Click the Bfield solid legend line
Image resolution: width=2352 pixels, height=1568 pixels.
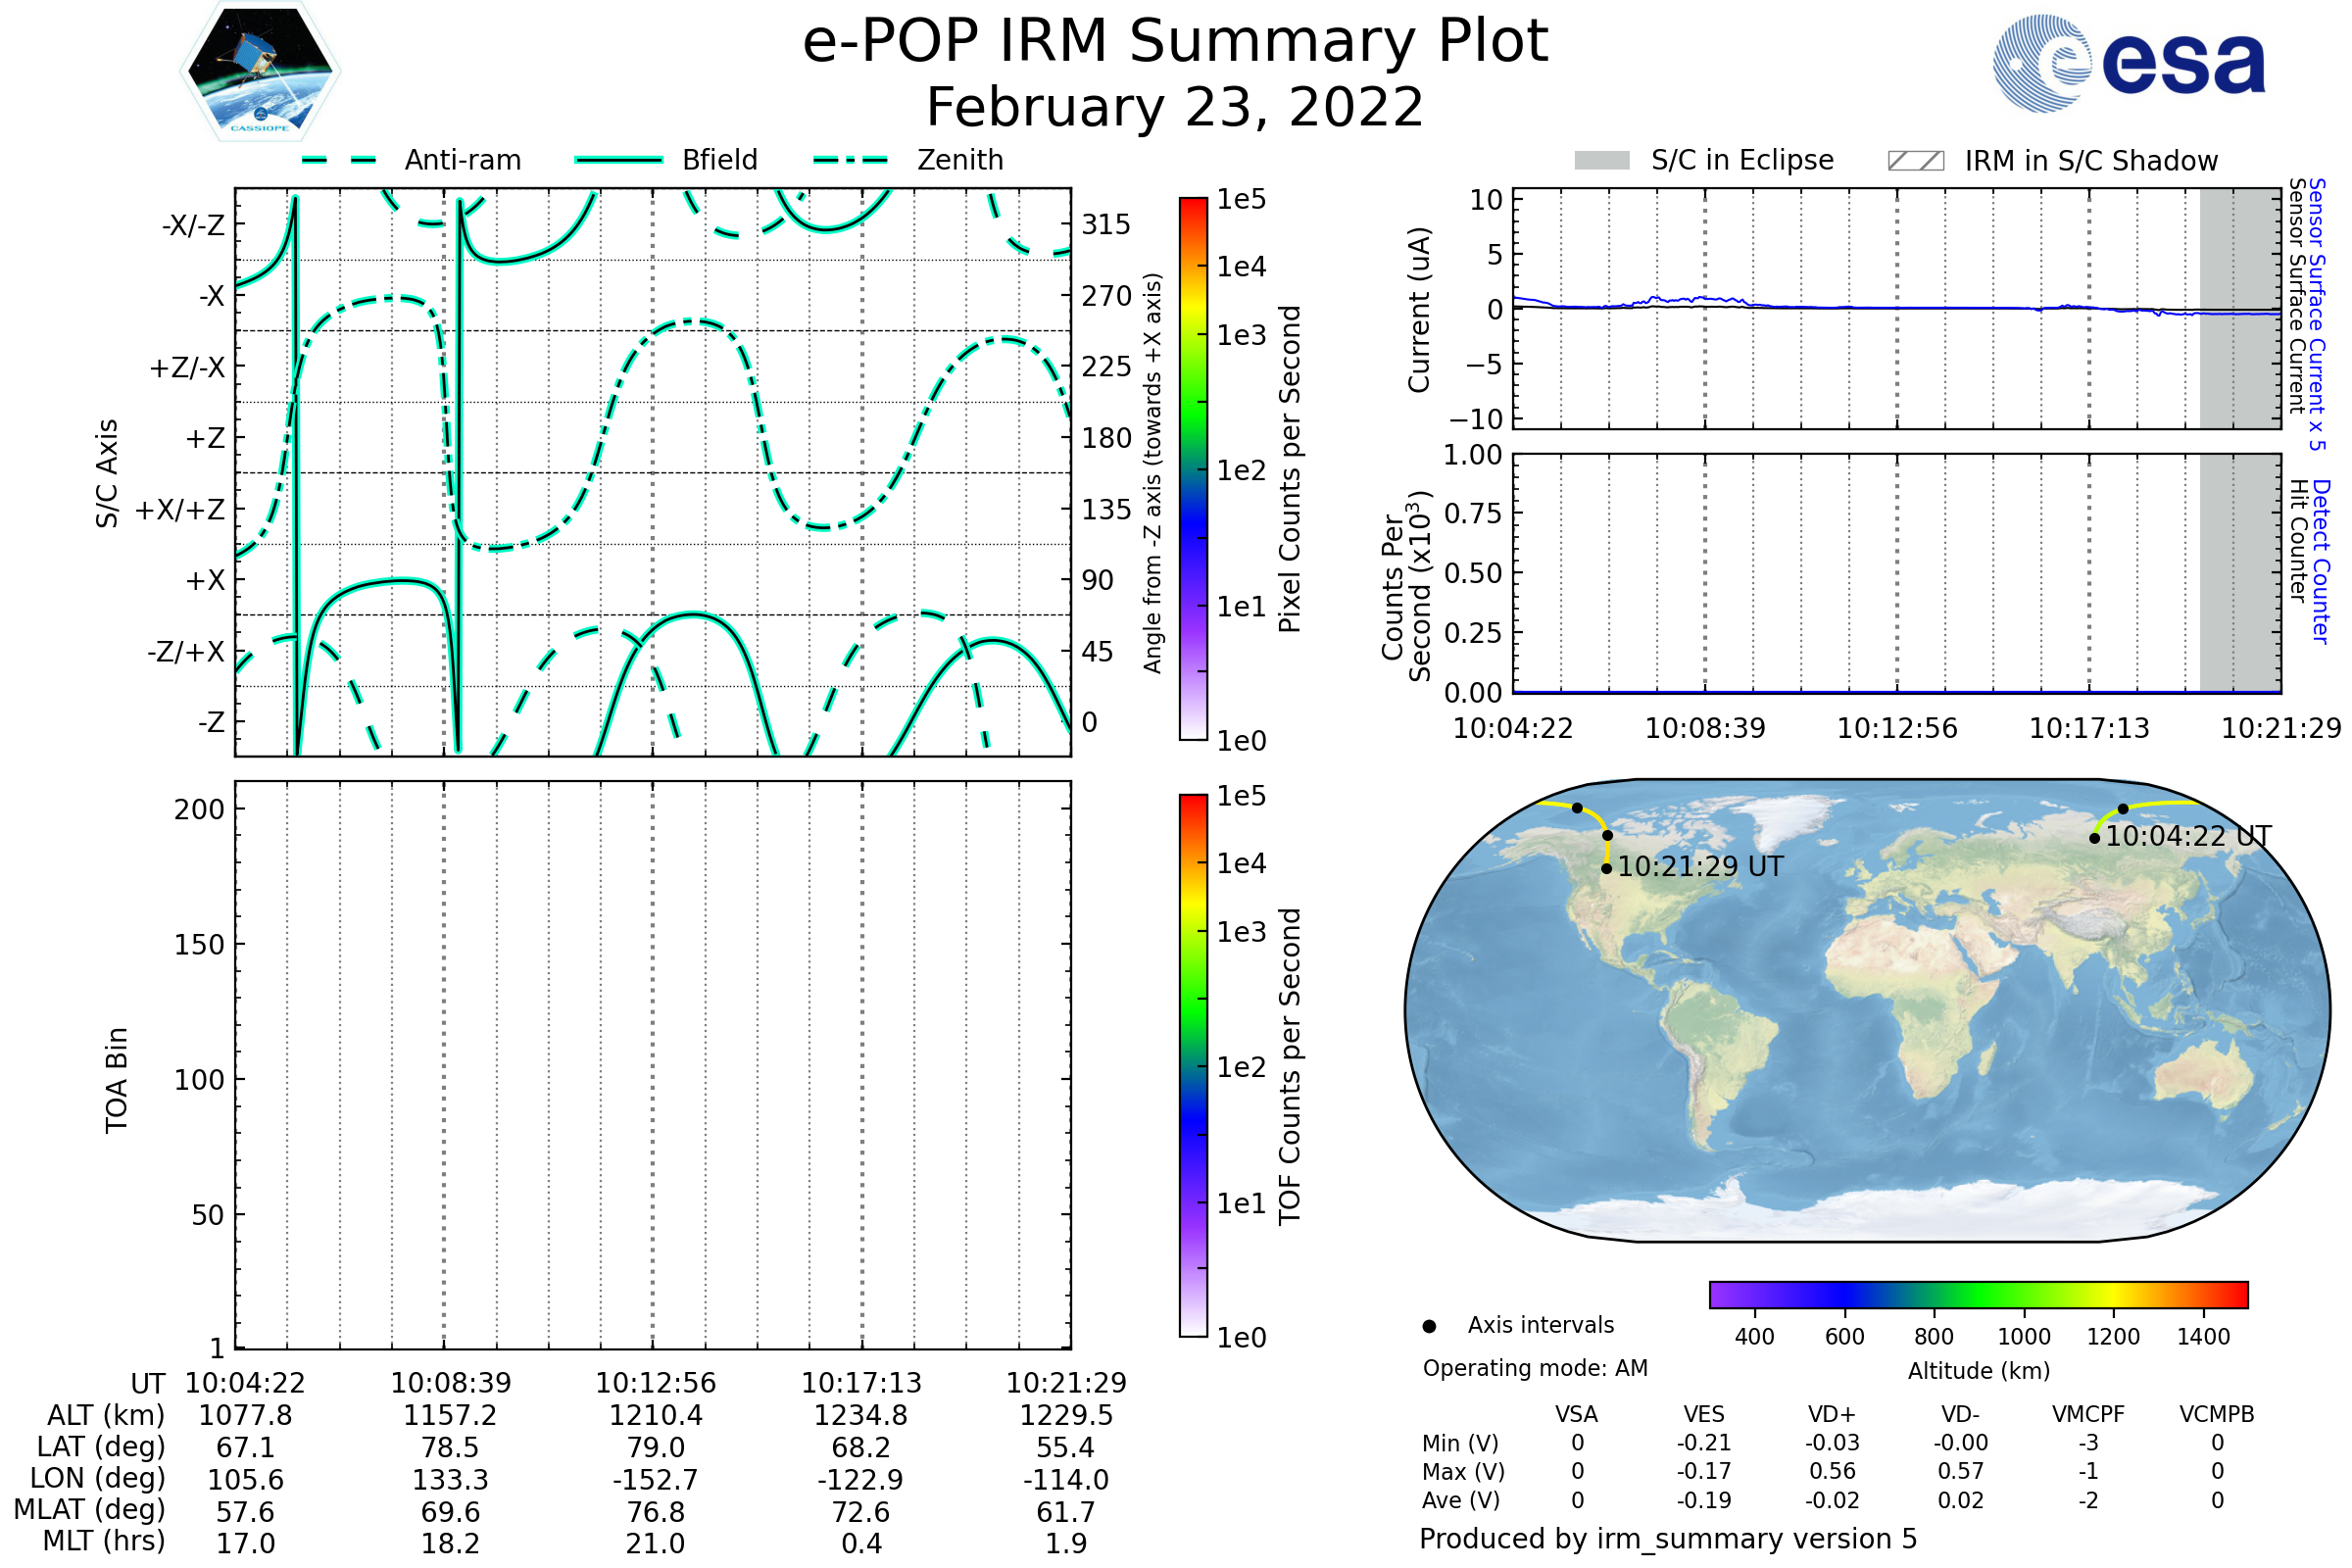click(x=618, y=160)
